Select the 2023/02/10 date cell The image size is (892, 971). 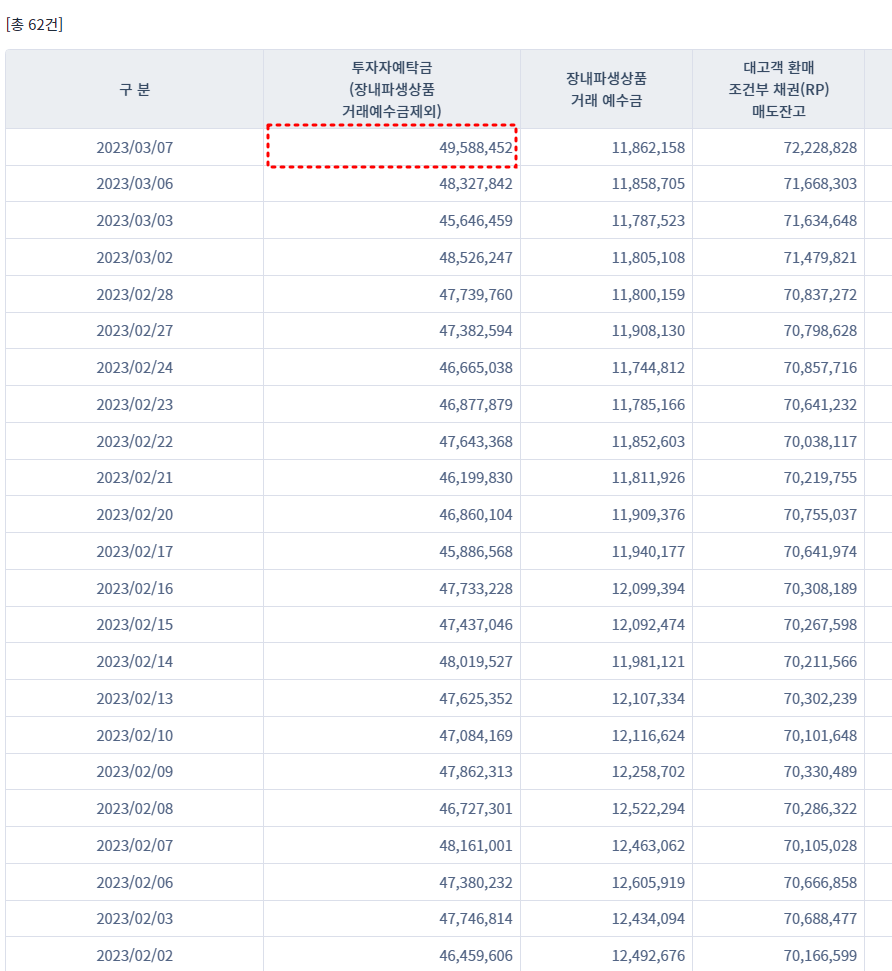pos(134,735)
